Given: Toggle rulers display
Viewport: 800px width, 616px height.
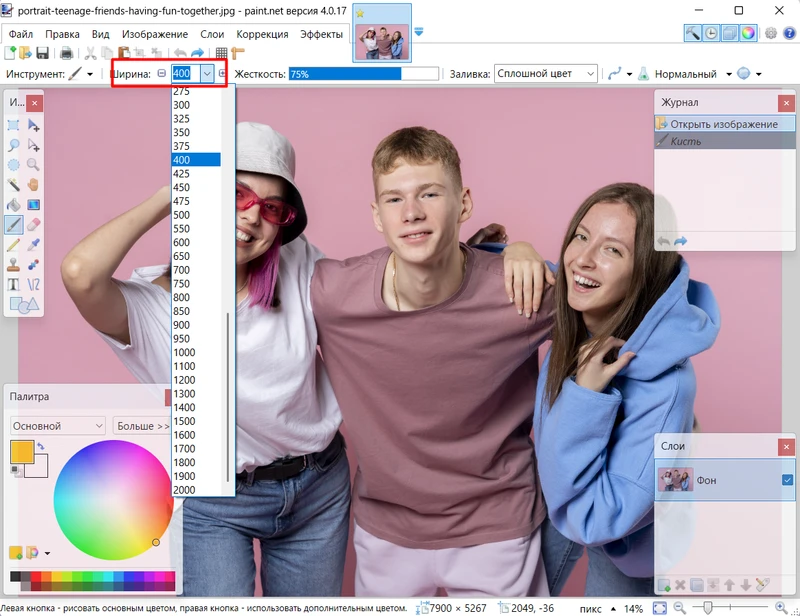Looking at the screenshot, I should (238, 53).
